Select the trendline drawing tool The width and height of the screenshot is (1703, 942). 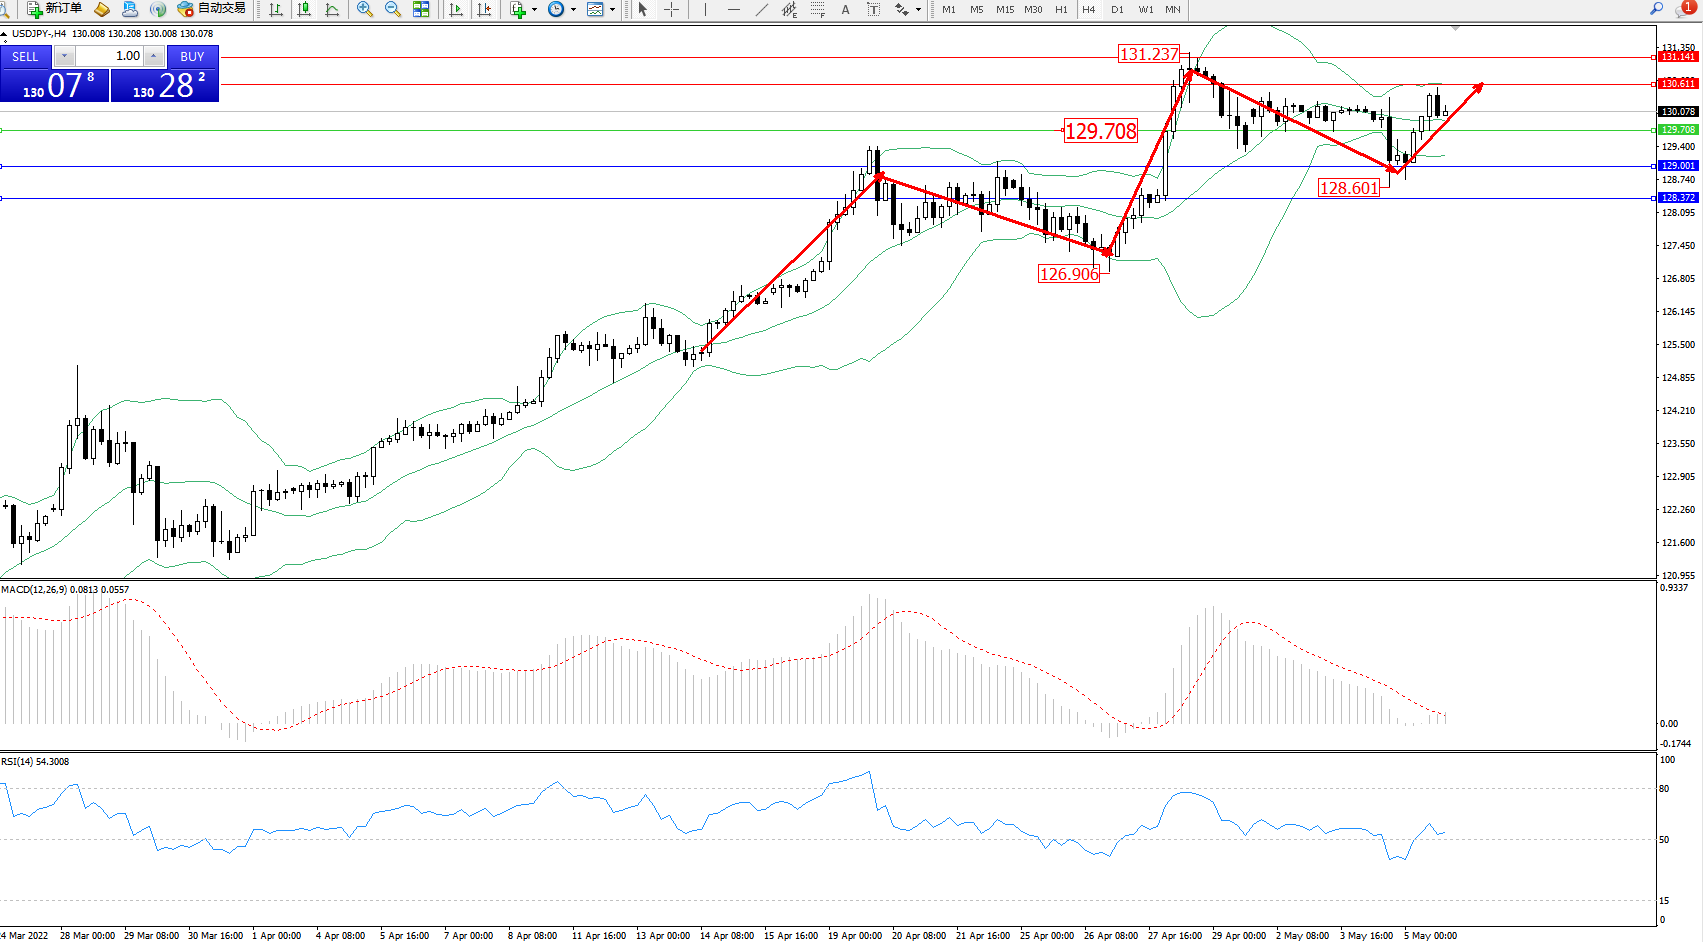tap(762, 9)
